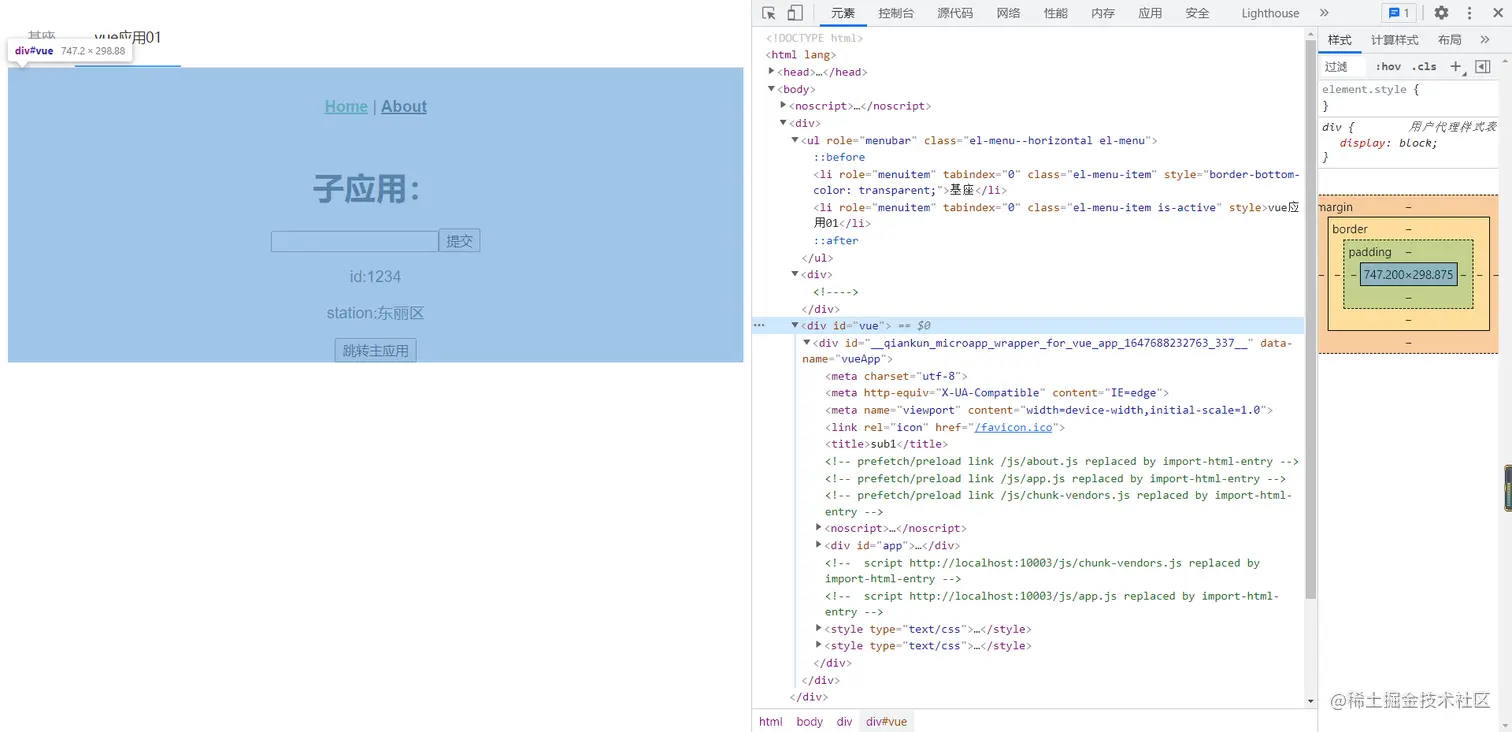The height and width of the screenshot is (732, 1512).
Task: Open the actions ellipsis beside div id="vue"
Action: pyautogui.click(x=759, y=325)
